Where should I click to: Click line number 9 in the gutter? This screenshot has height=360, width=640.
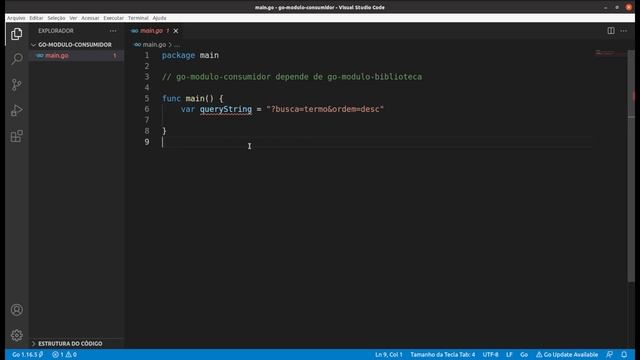(147, 142)
